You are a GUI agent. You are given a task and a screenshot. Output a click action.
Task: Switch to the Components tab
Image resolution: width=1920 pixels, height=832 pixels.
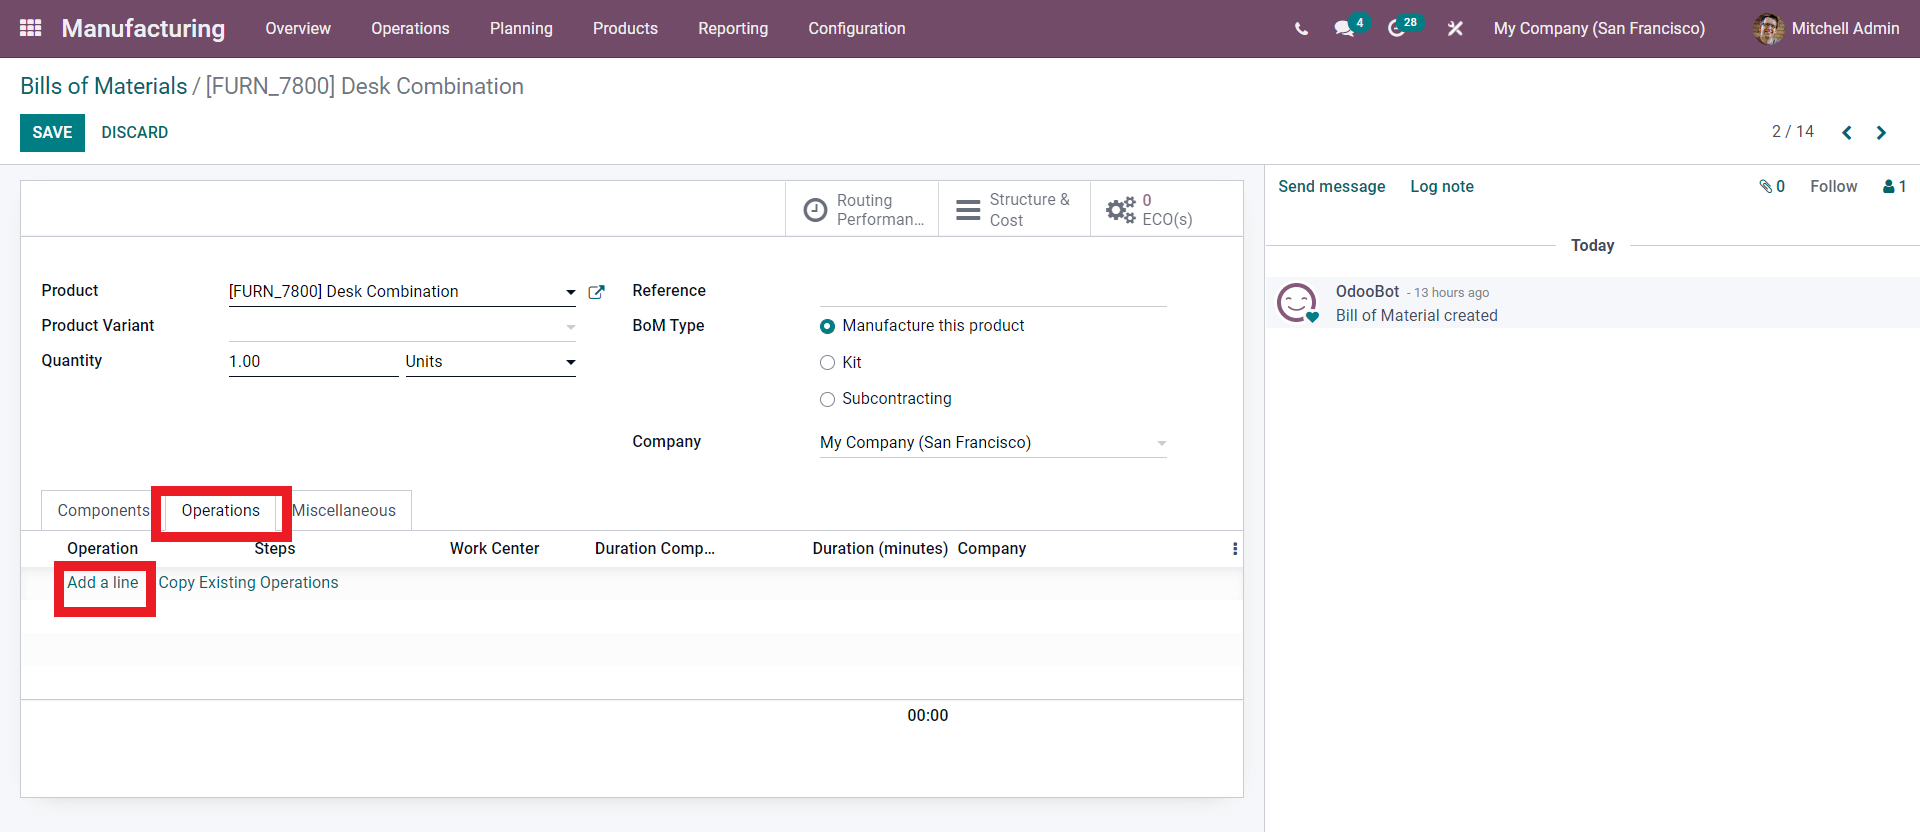103,511
